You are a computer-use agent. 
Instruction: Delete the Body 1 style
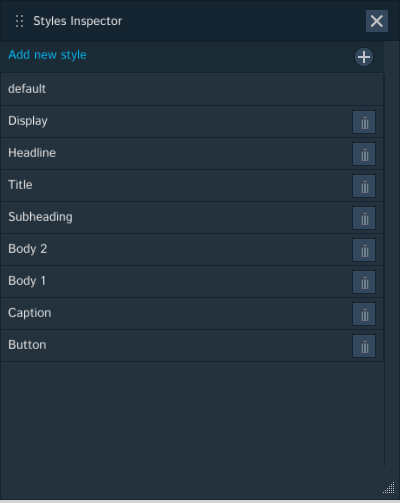coord(364,282)
